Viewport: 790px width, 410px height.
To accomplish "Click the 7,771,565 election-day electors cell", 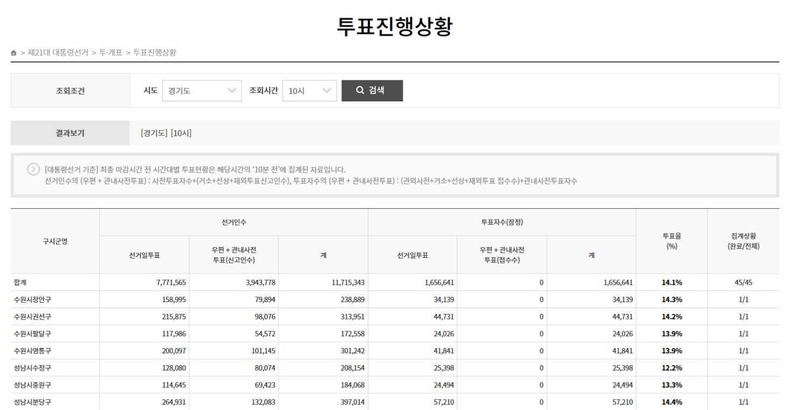I will coord(171,283).
